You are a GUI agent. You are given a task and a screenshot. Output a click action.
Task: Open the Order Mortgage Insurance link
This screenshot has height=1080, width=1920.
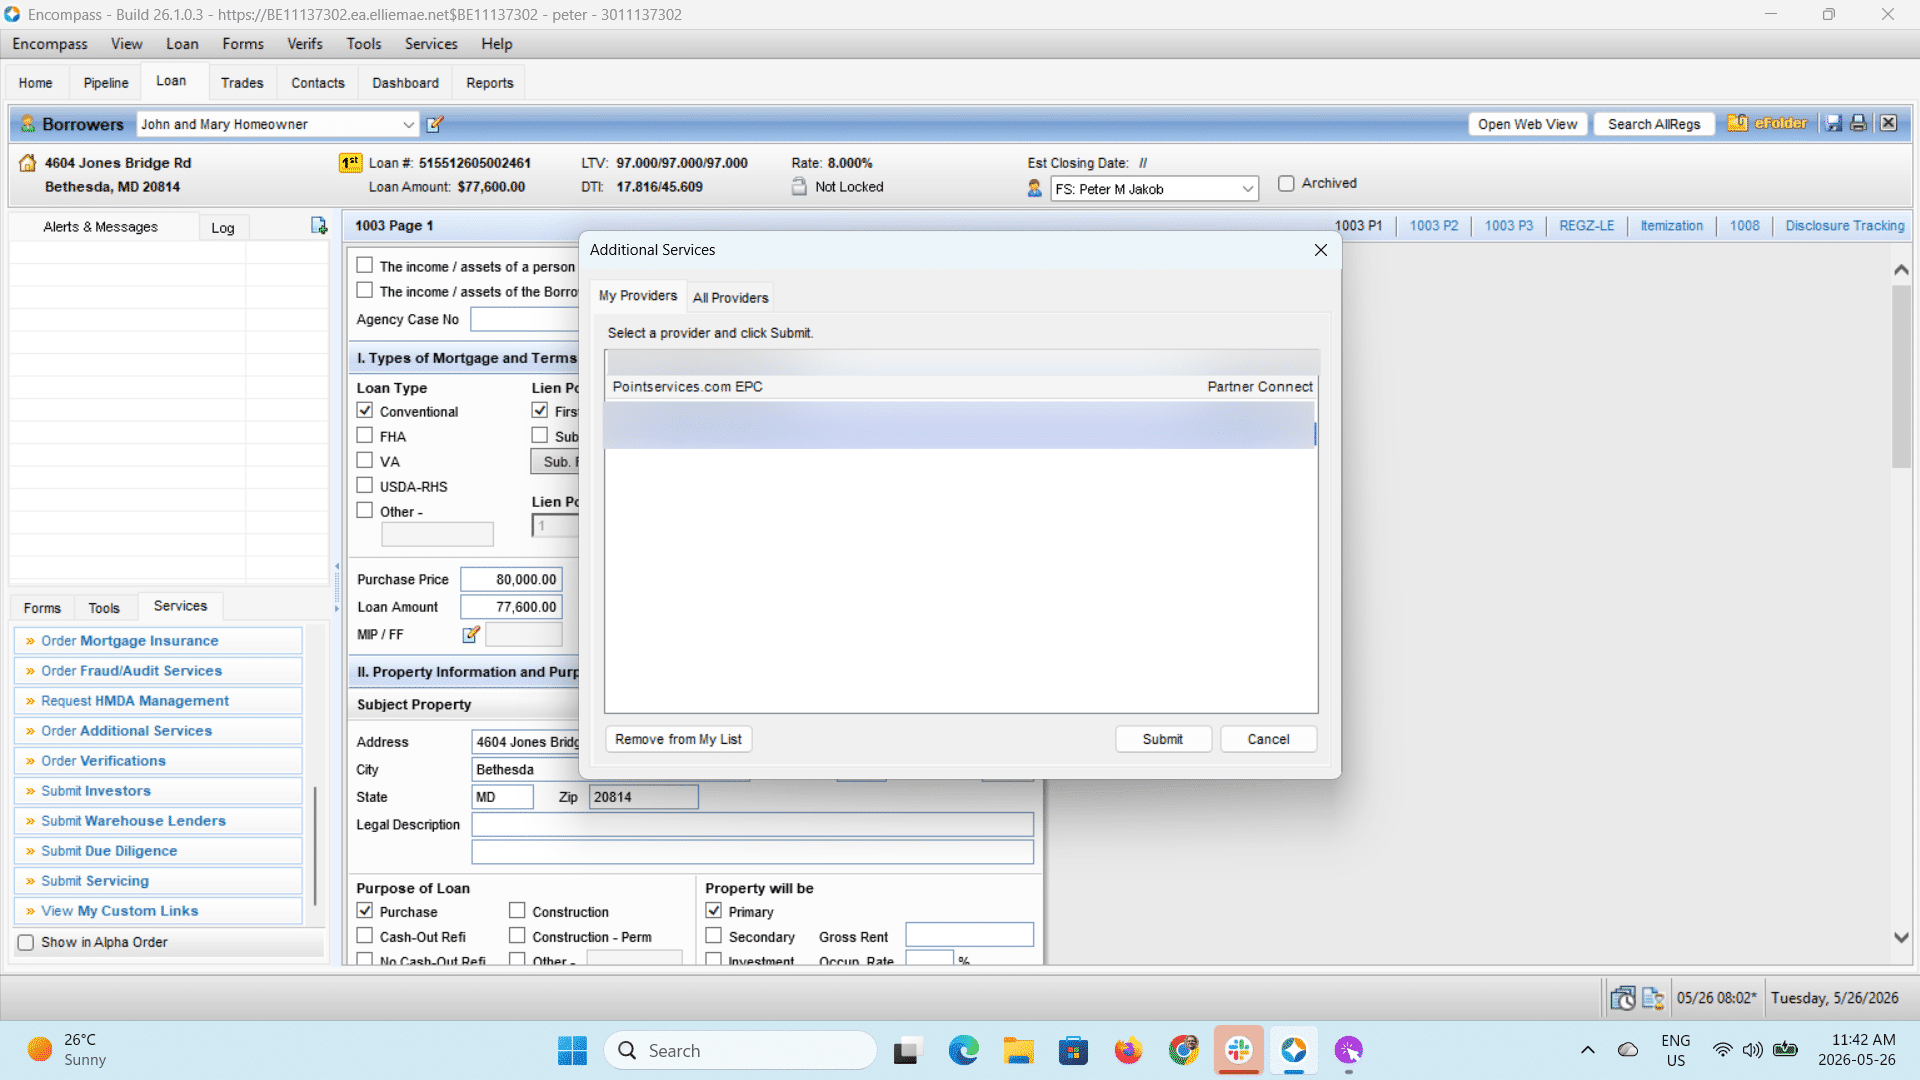pyautogui.click(x=158, y=641)
